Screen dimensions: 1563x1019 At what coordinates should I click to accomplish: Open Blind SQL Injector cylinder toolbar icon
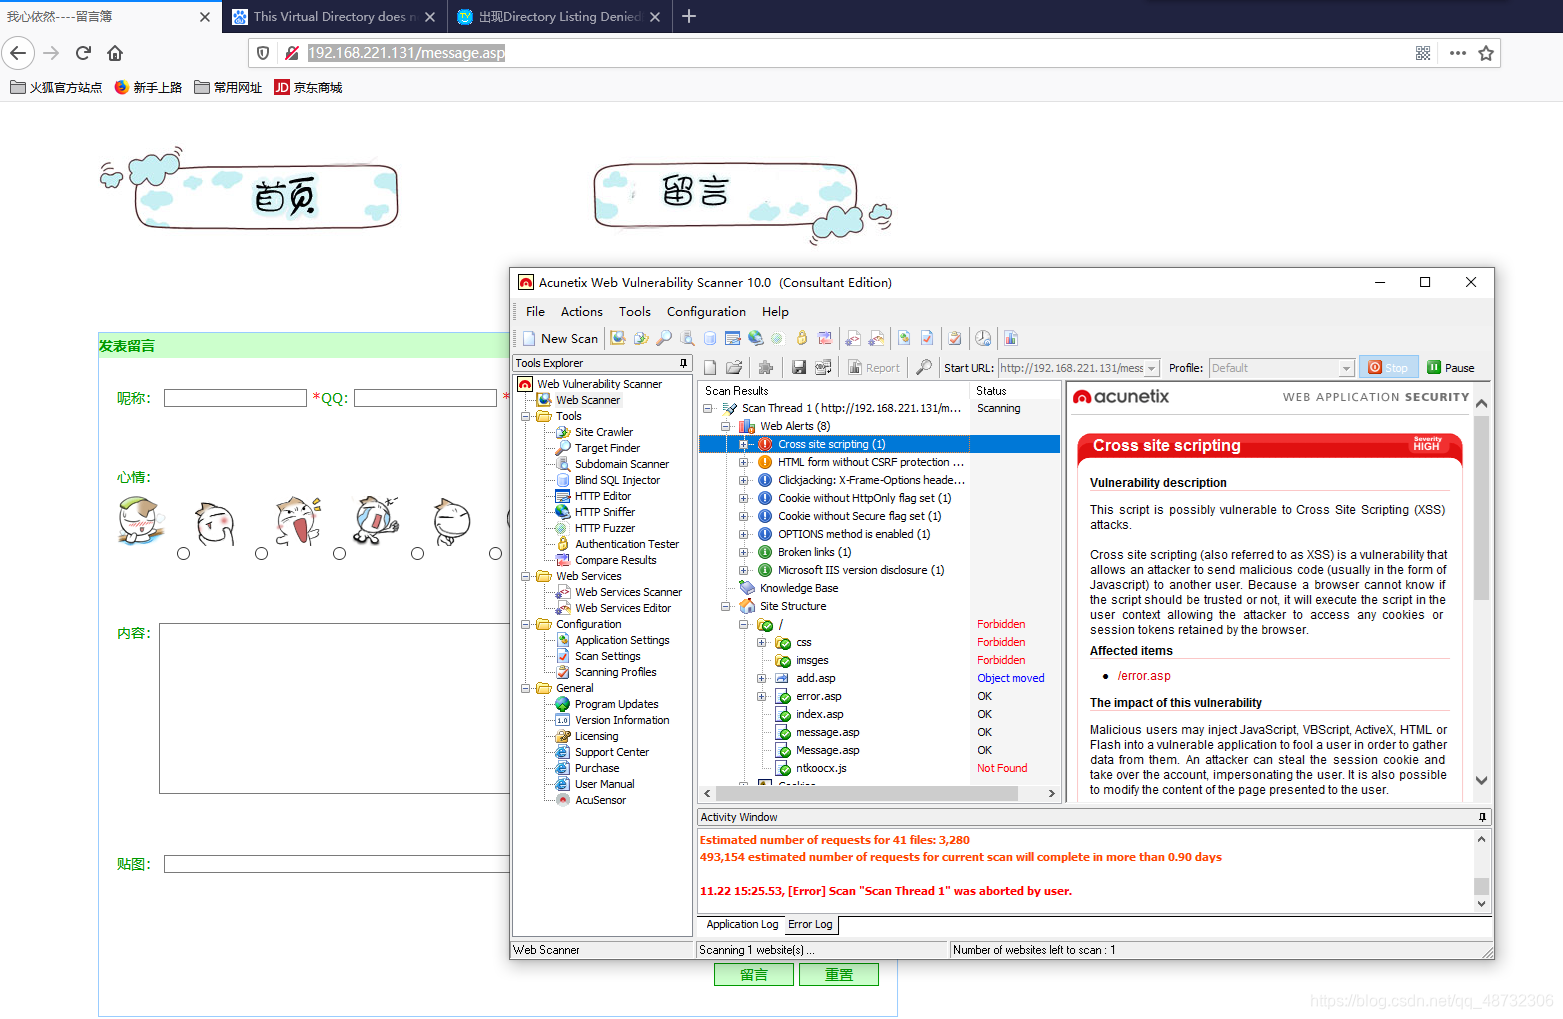[710, 338]
